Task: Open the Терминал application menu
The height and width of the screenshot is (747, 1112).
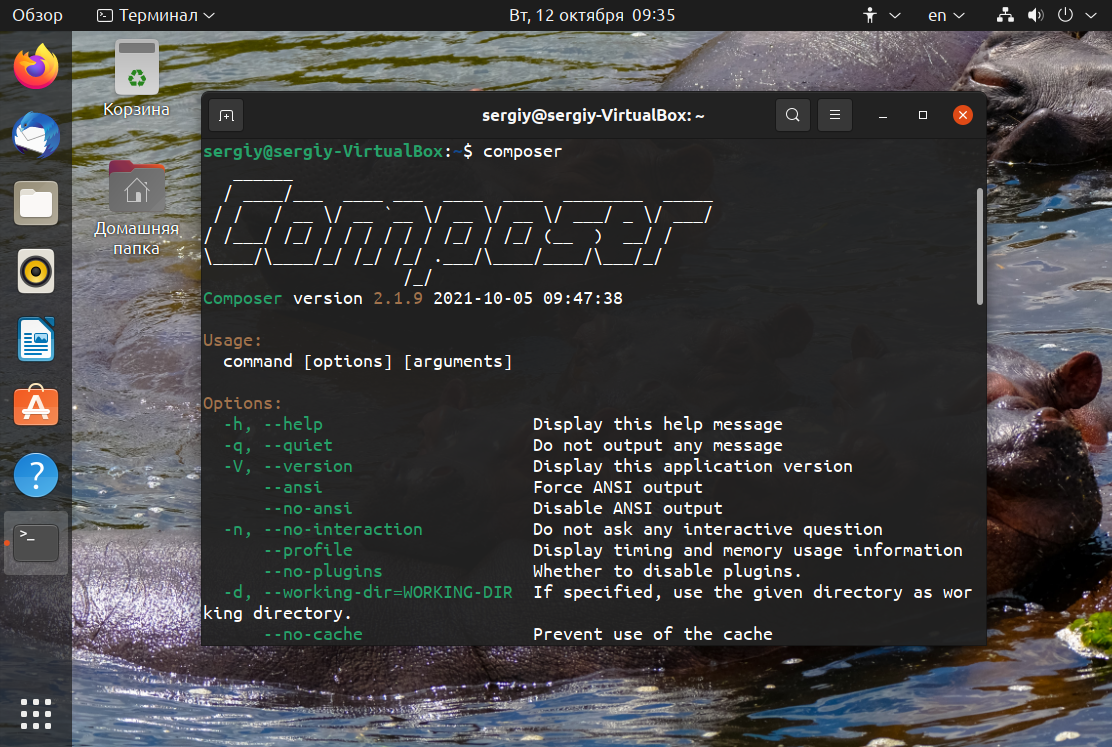Action: [155, 15]
